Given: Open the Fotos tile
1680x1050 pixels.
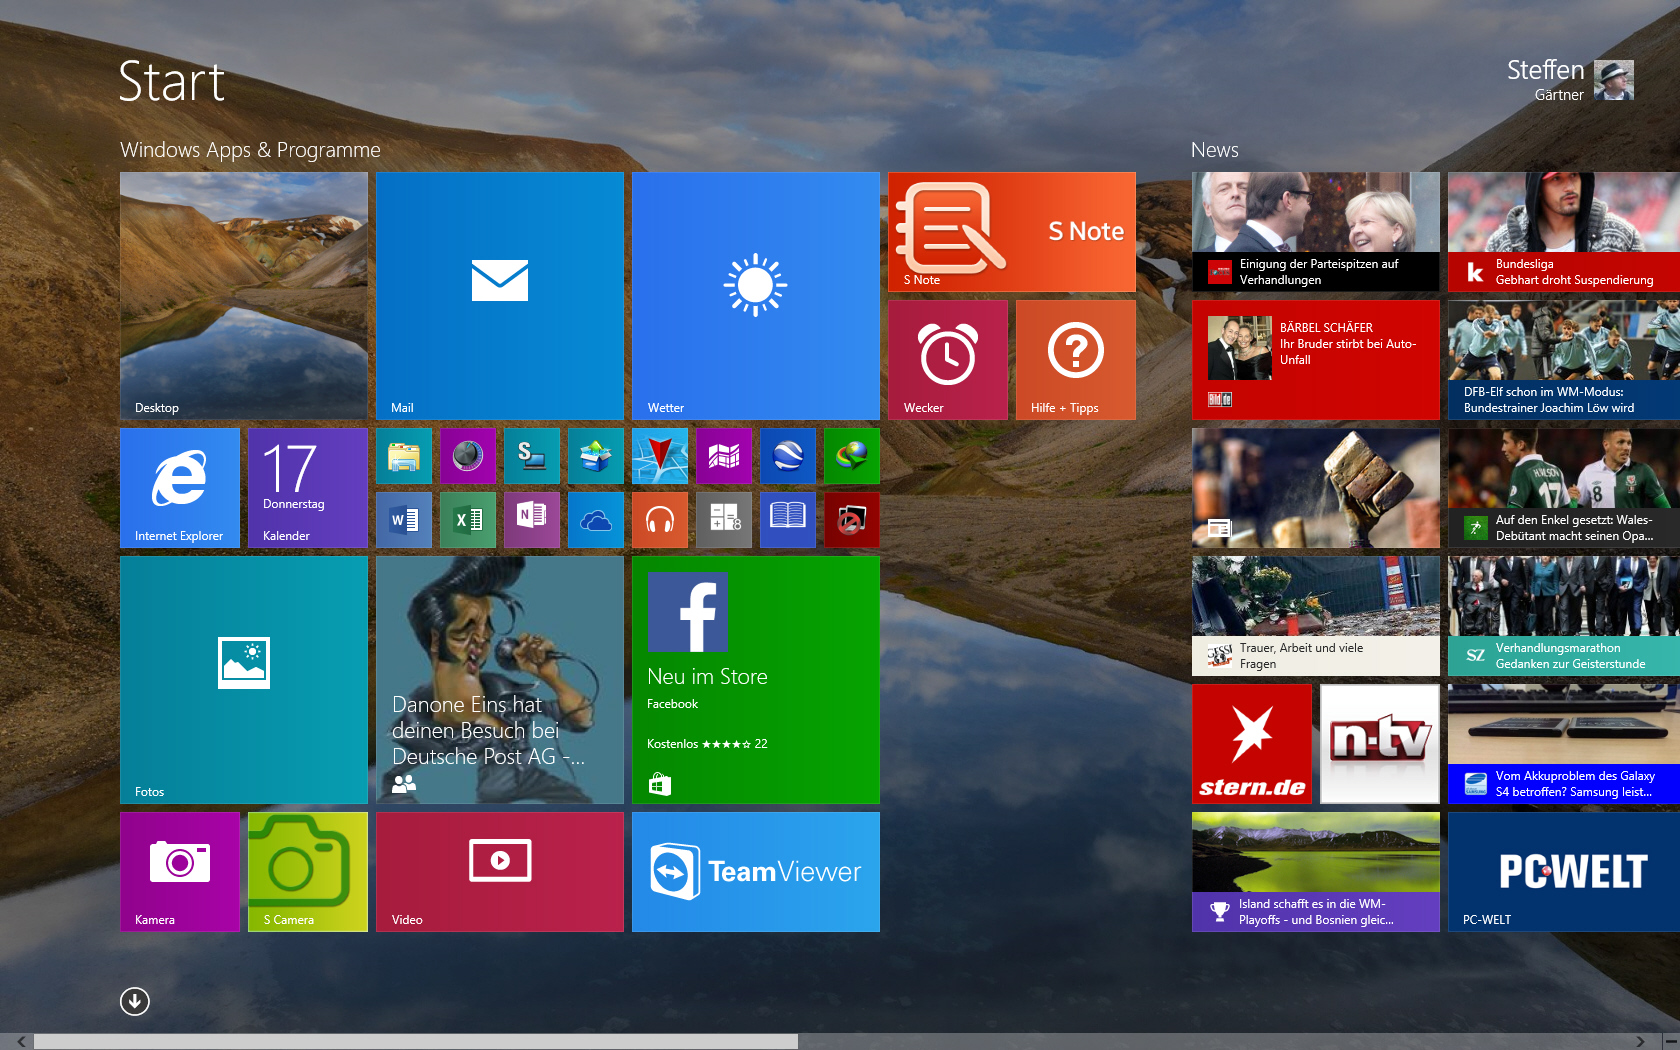Looking at the screenshot, I should pos(244,680).
